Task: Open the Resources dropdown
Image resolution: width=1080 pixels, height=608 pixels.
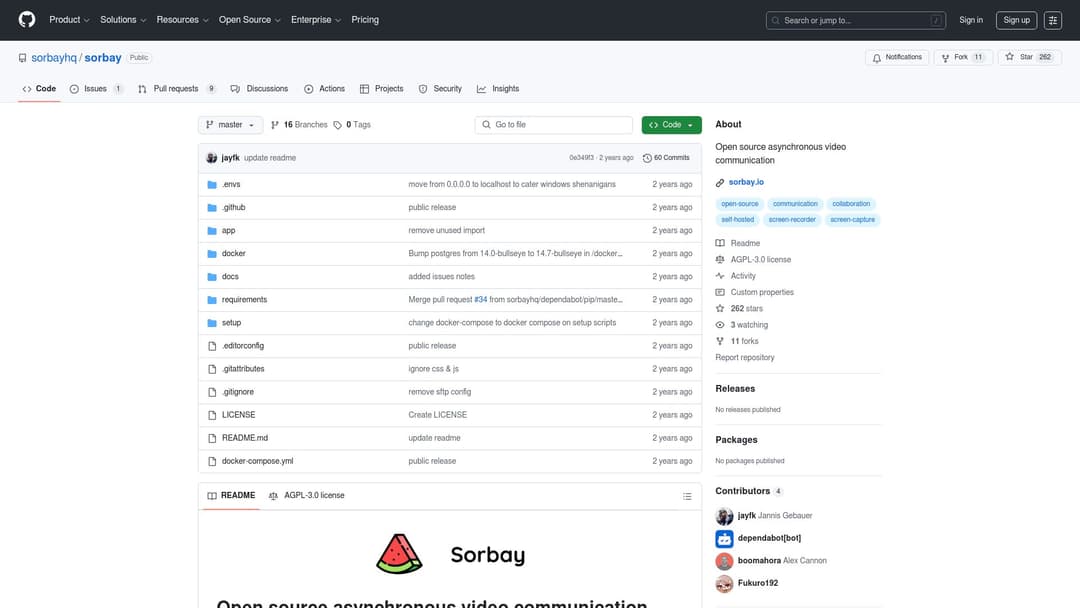Action: 182,20
